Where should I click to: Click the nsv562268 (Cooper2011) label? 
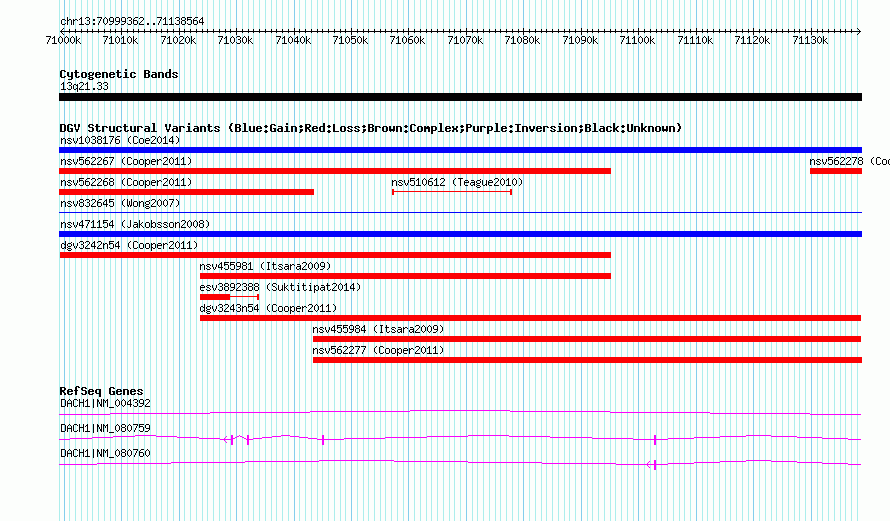[x=126, y=182]
